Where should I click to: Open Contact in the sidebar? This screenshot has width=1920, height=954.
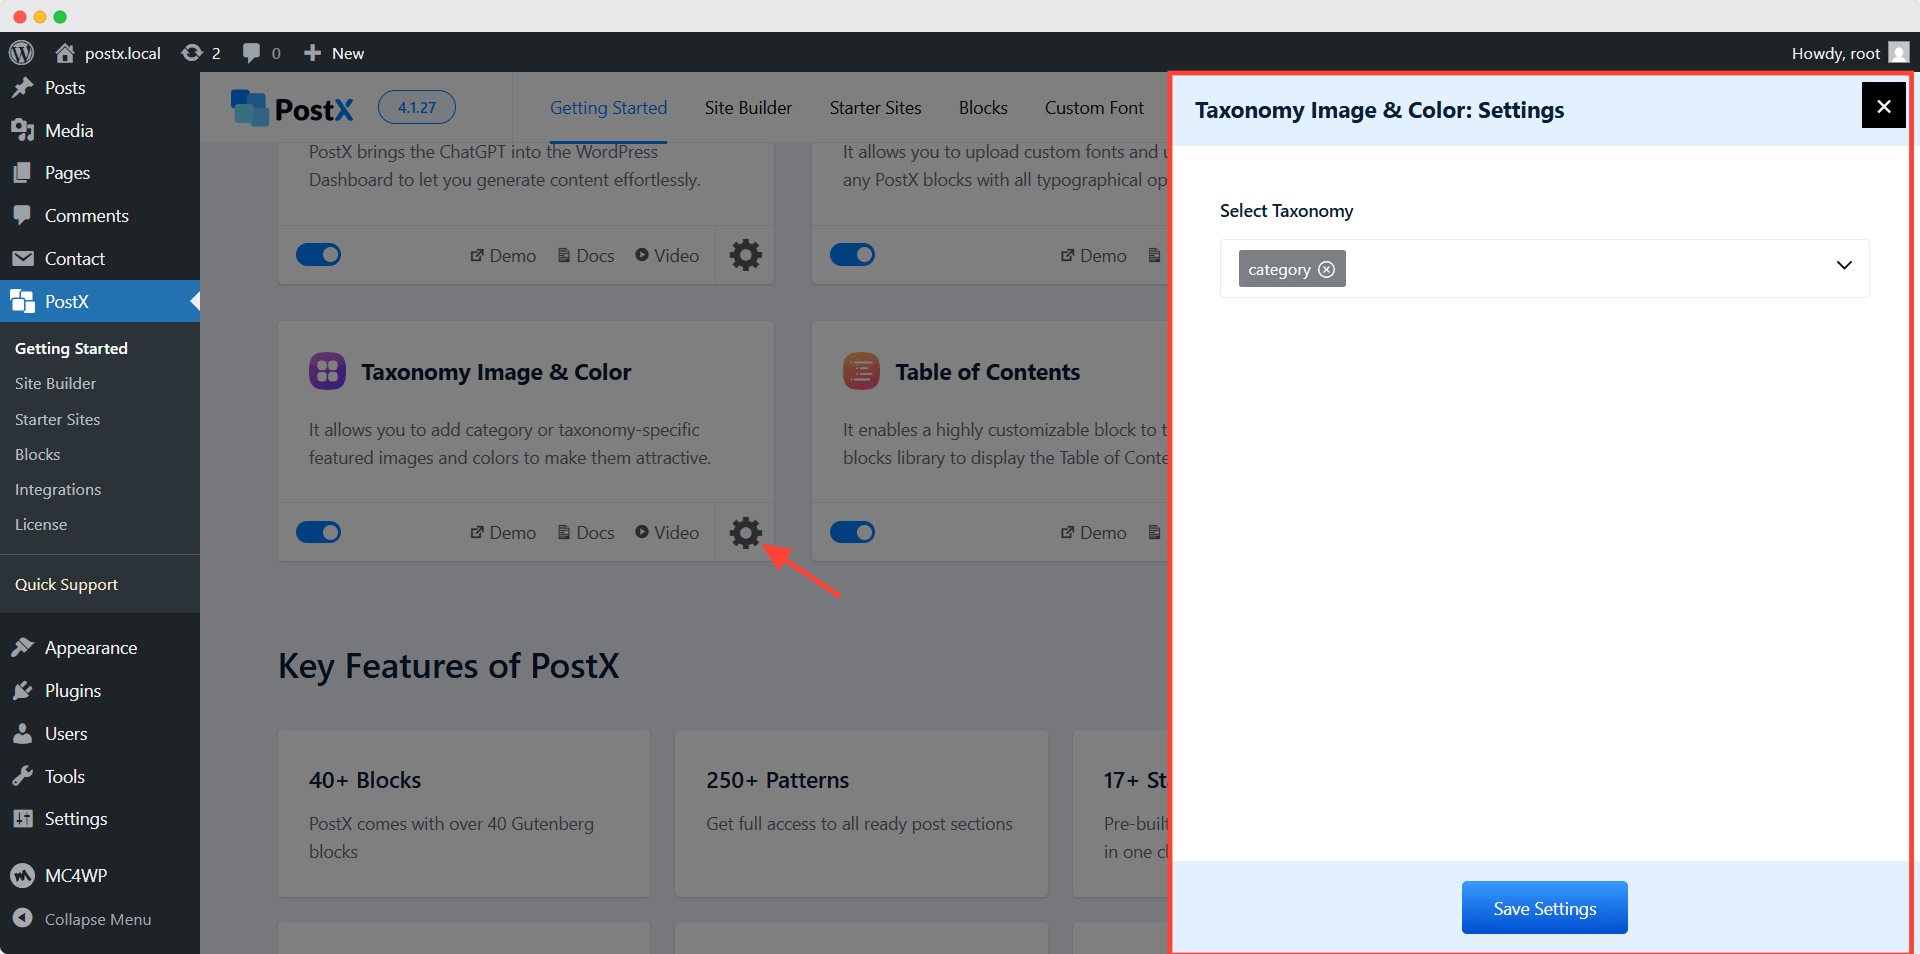coord(100,259)
